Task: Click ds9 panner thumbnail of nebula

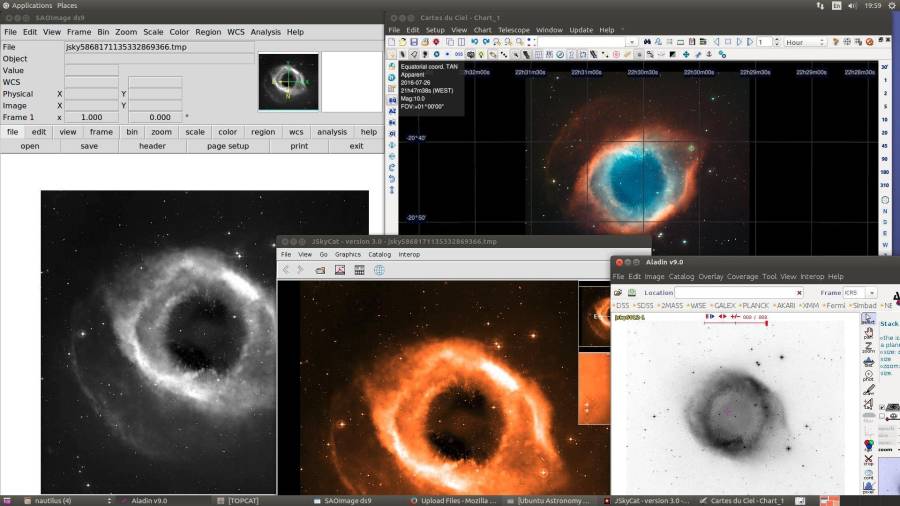Action: coord(288,81)
